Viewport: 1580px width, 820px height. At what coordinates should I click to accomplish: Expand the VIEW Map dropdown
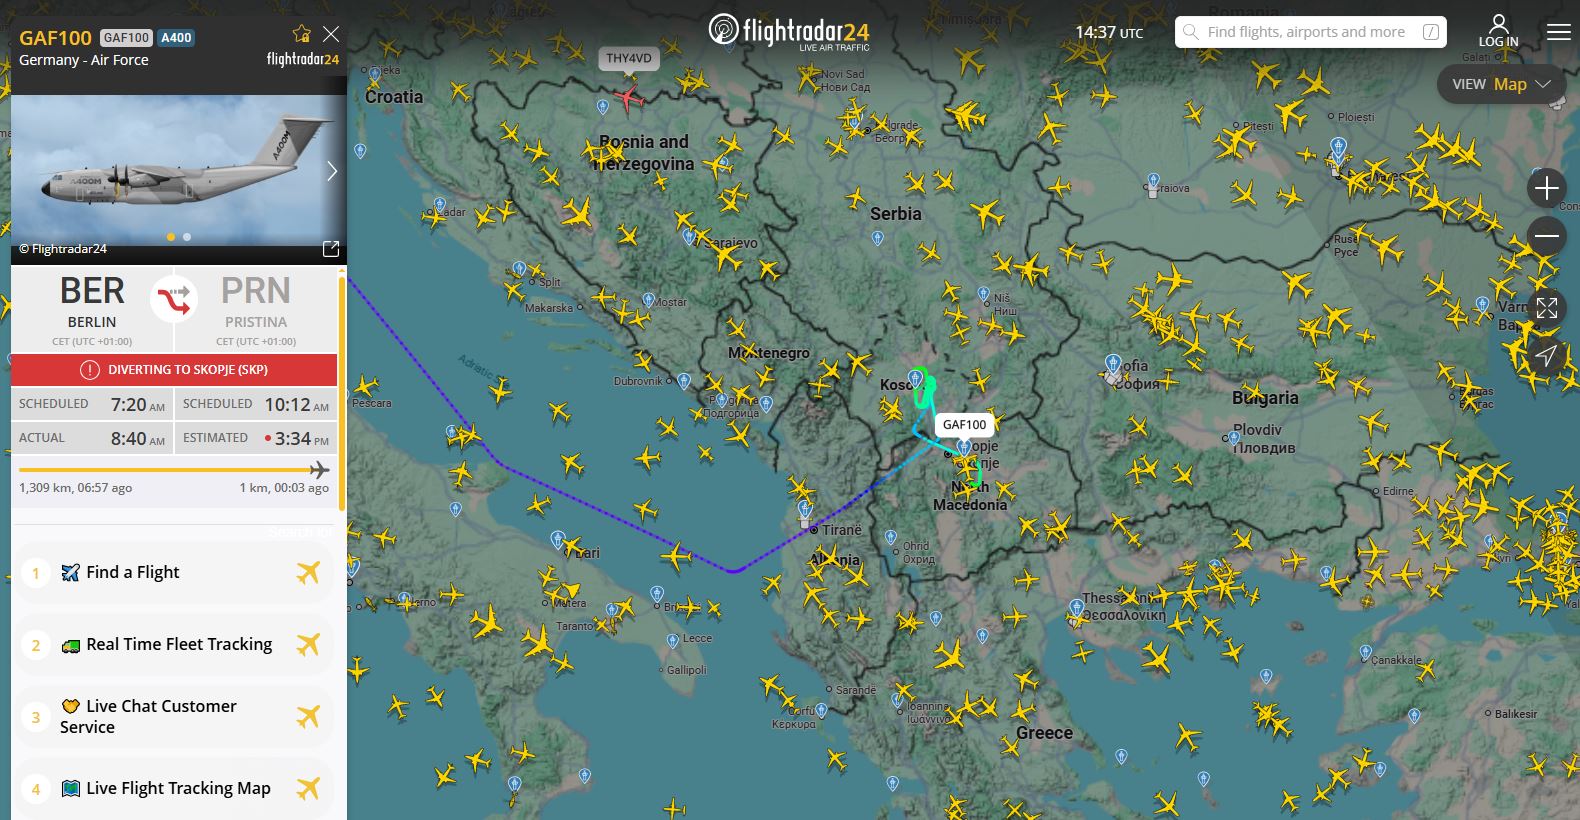click(1501, 84)
